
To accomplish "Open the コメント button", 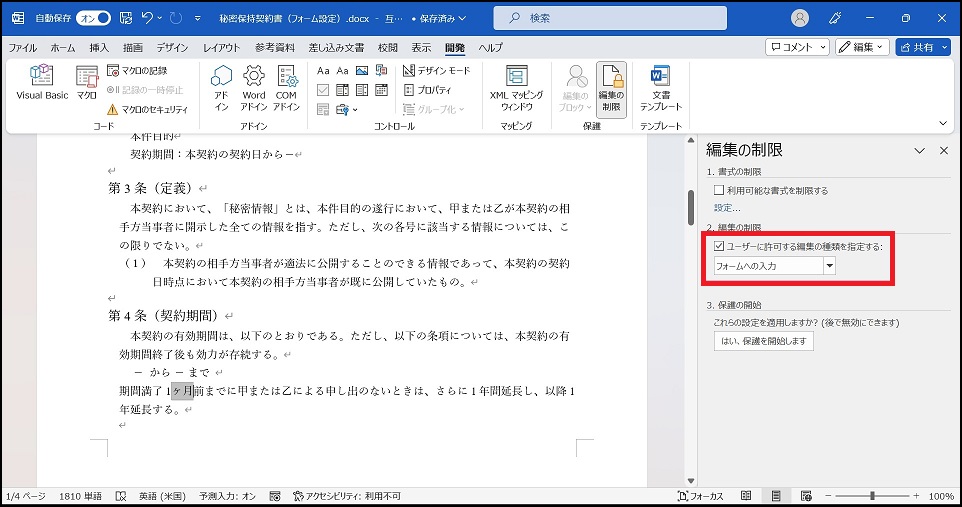I will pos(798,47).
